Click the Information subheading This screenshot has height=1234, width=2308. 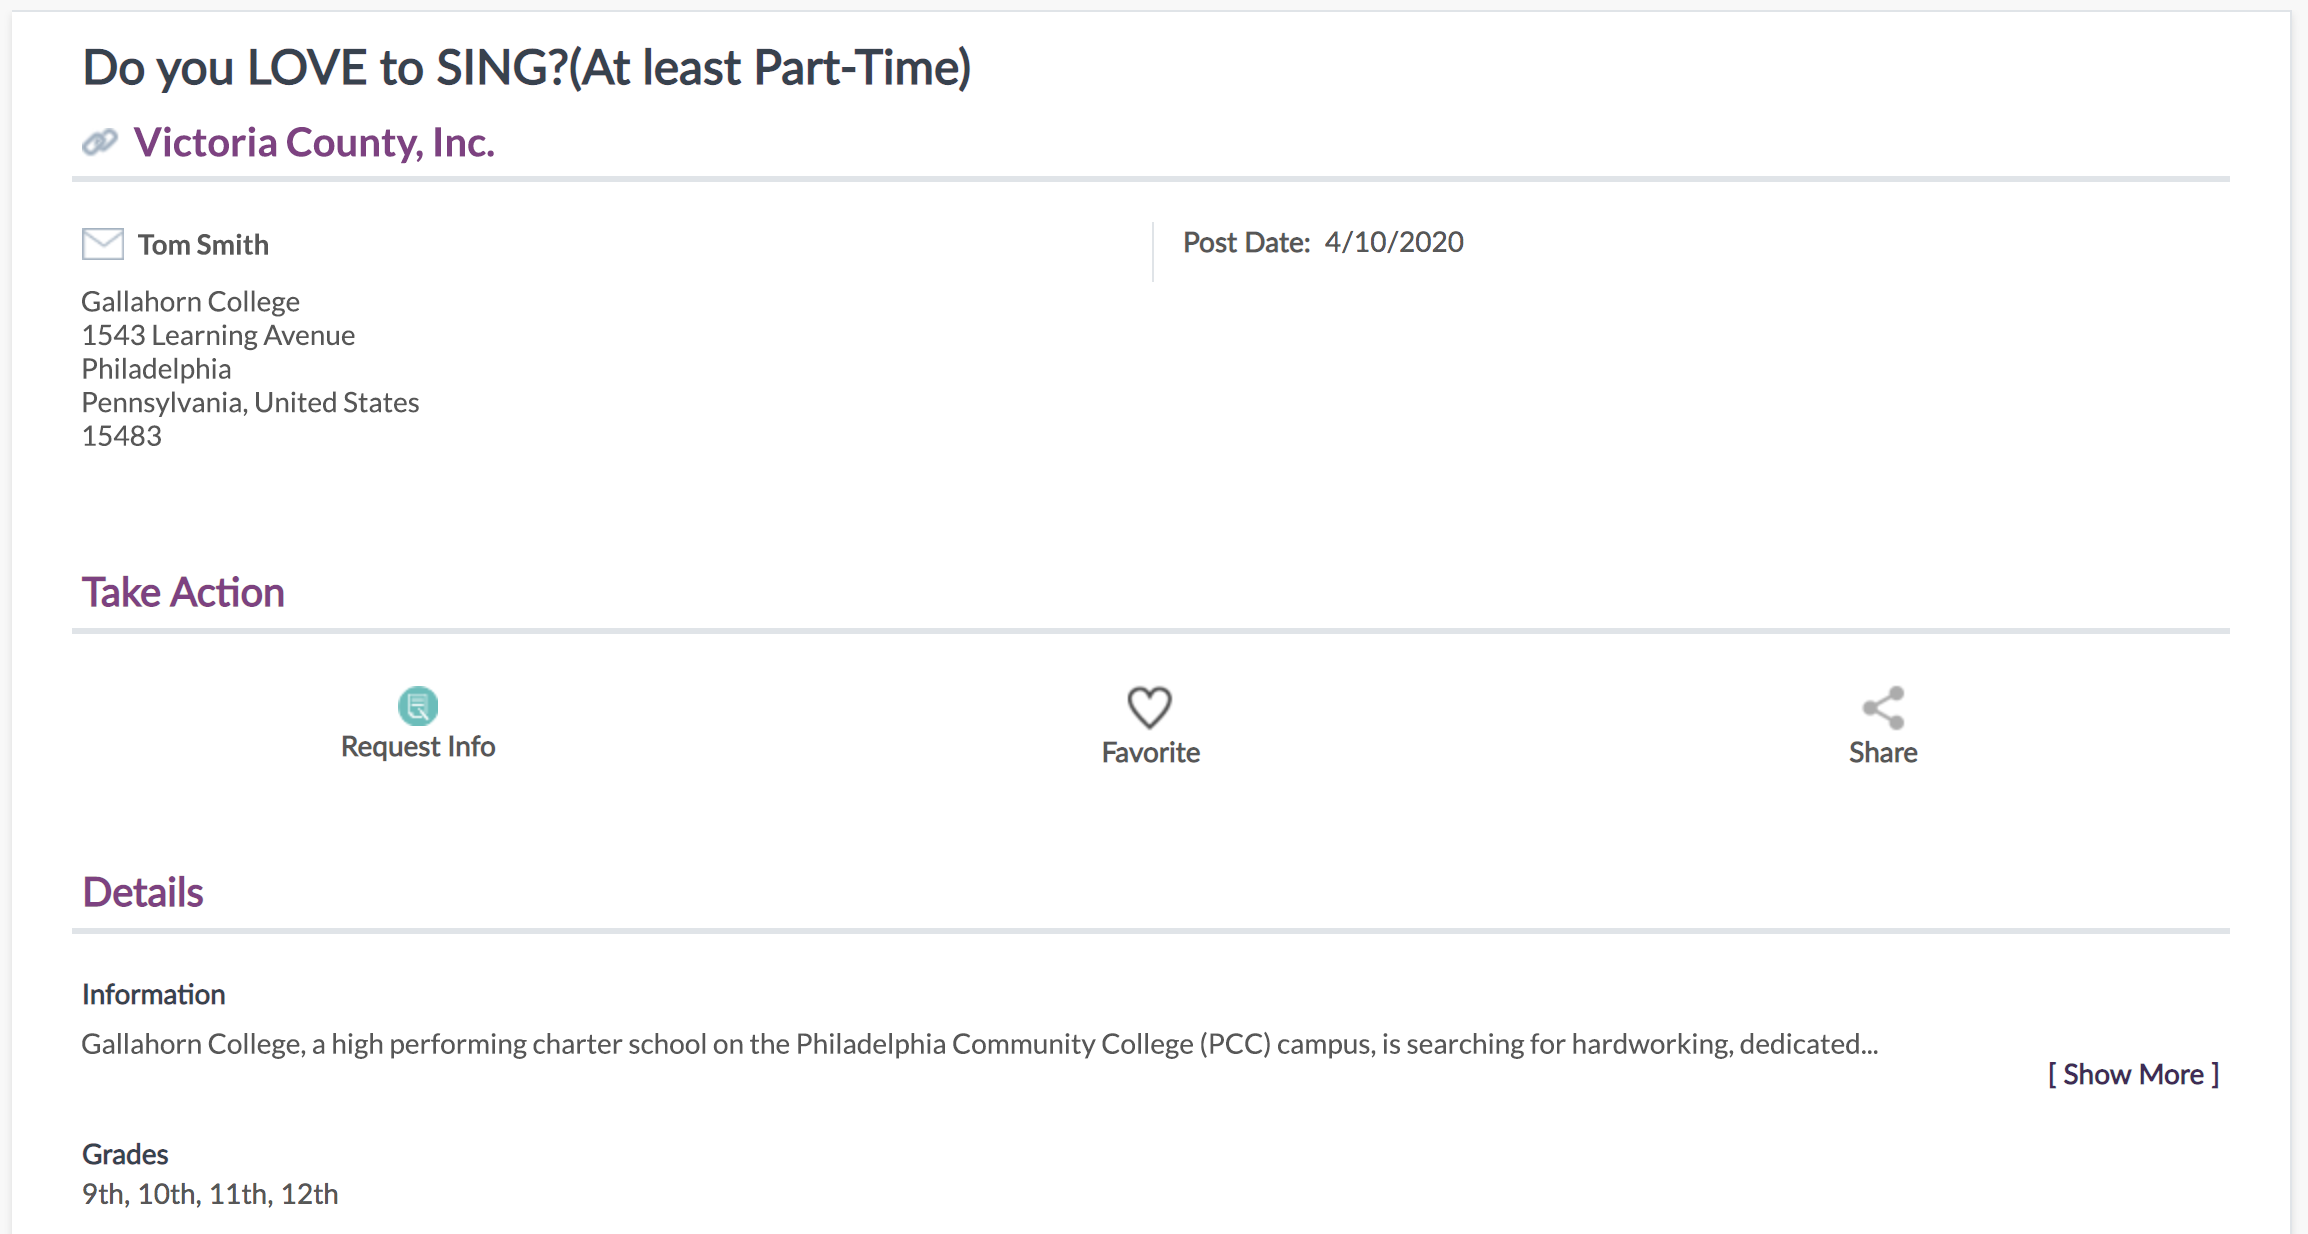(154, 995)
